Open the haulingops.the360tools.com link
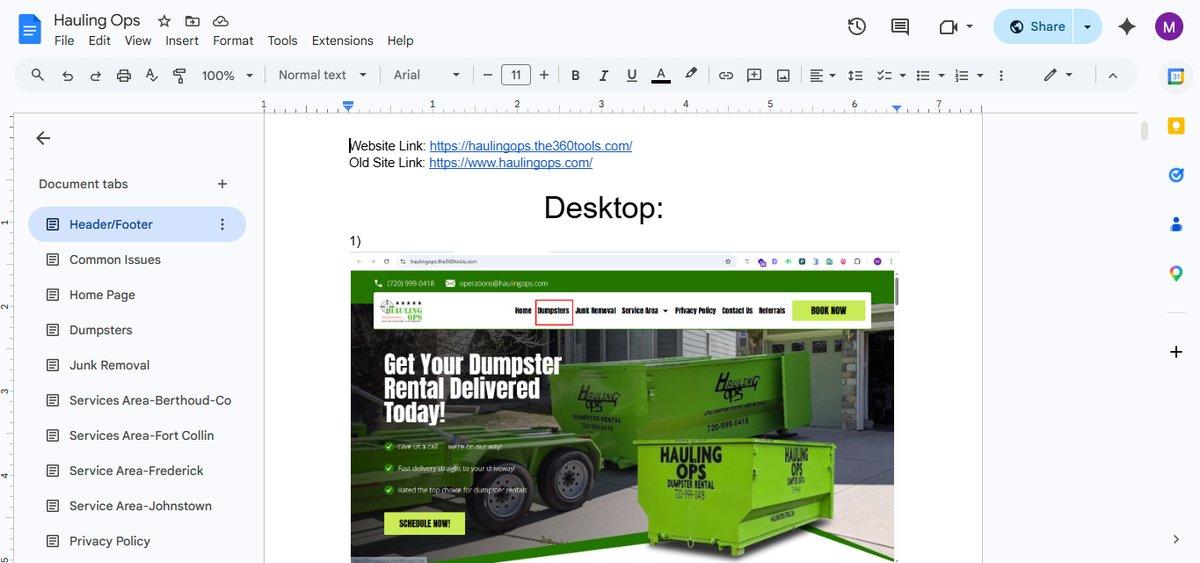The width and height of the screenshot is (1200, 563). (x=531, y=146)
